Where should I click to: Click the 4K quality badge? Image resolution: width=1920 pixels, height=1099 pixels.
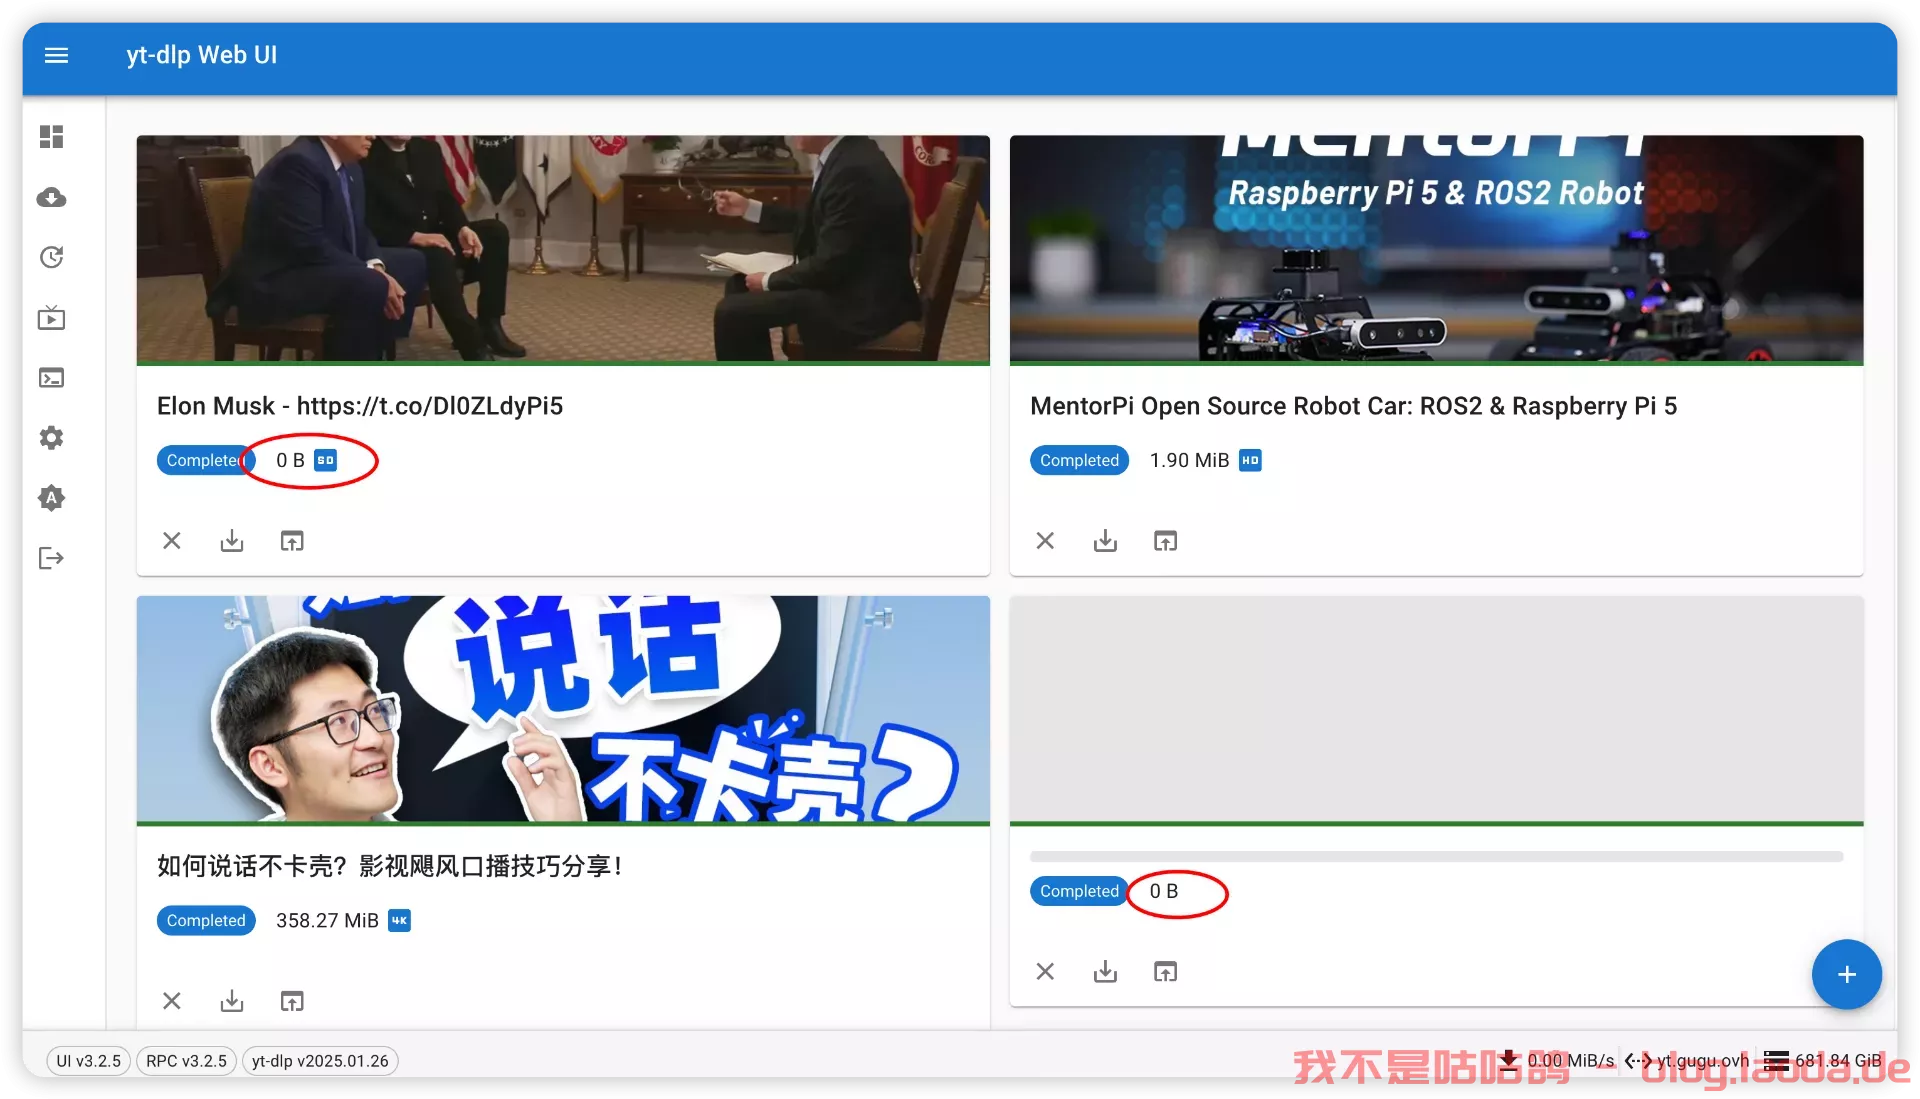pos(400,920)
